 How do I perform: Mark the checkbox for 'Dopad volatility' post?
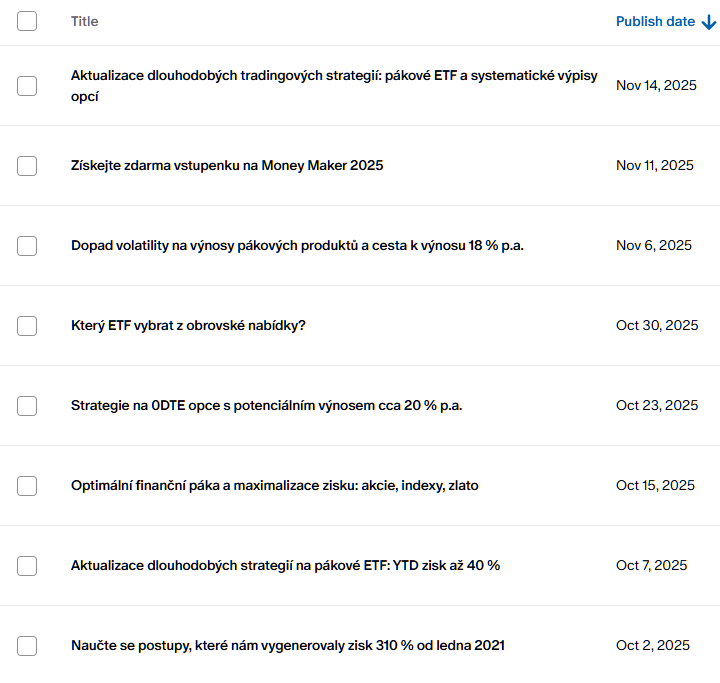point(27,246)
